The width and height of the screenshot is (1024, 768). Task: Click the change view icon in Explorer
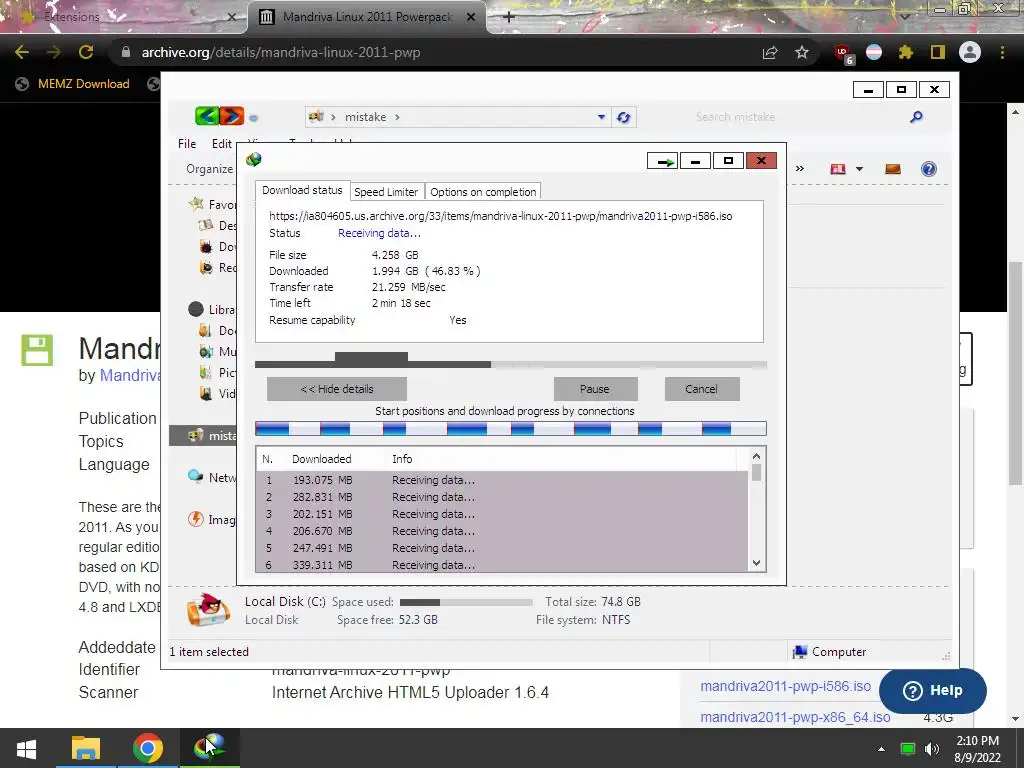tap(838, 169)
